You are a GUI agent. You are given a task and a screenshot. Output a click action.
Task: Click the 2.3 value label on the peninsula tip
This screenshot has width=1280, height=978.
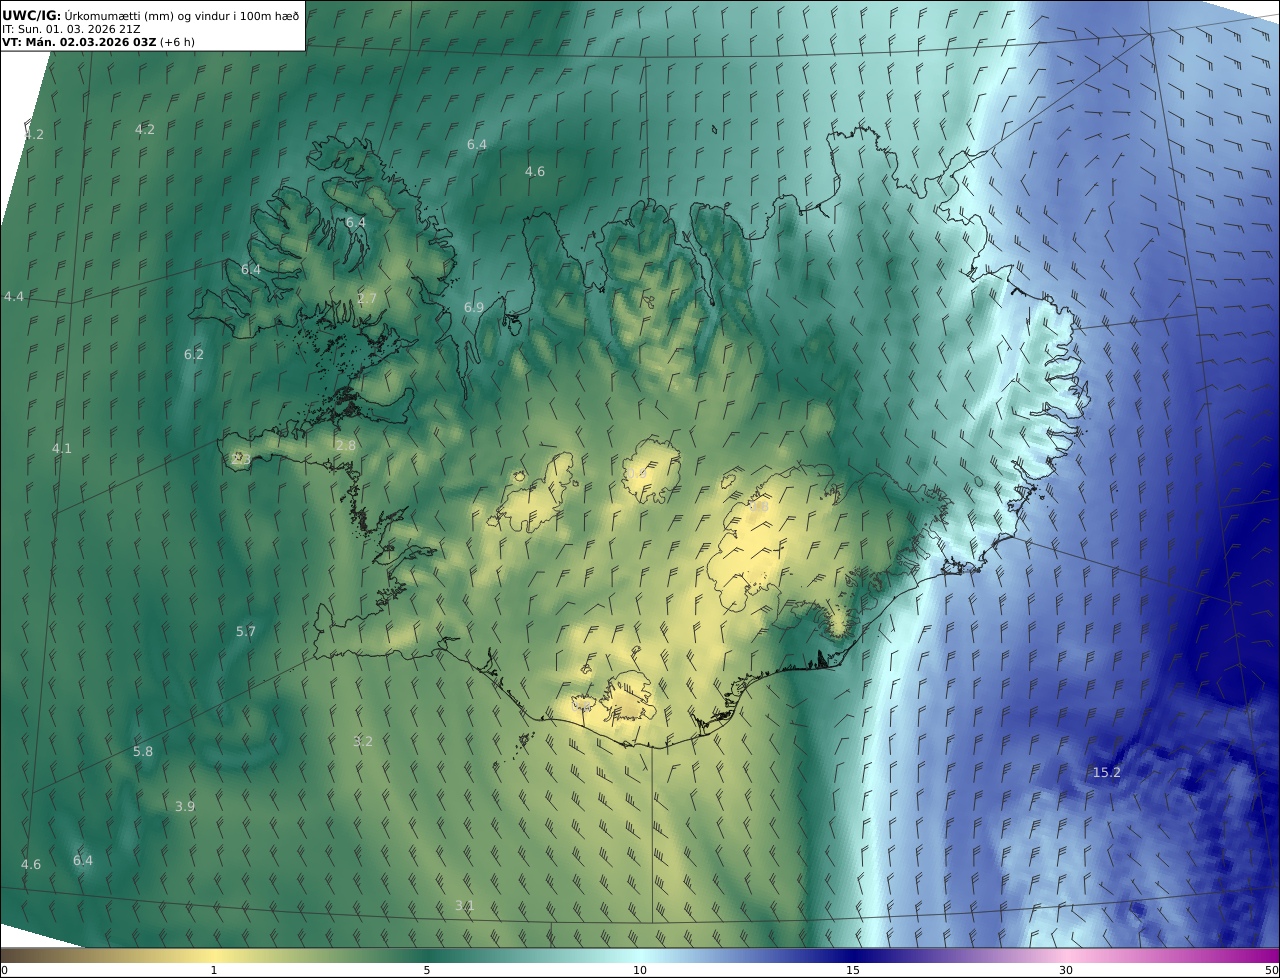pyautogui.click(x=240, y=459)
